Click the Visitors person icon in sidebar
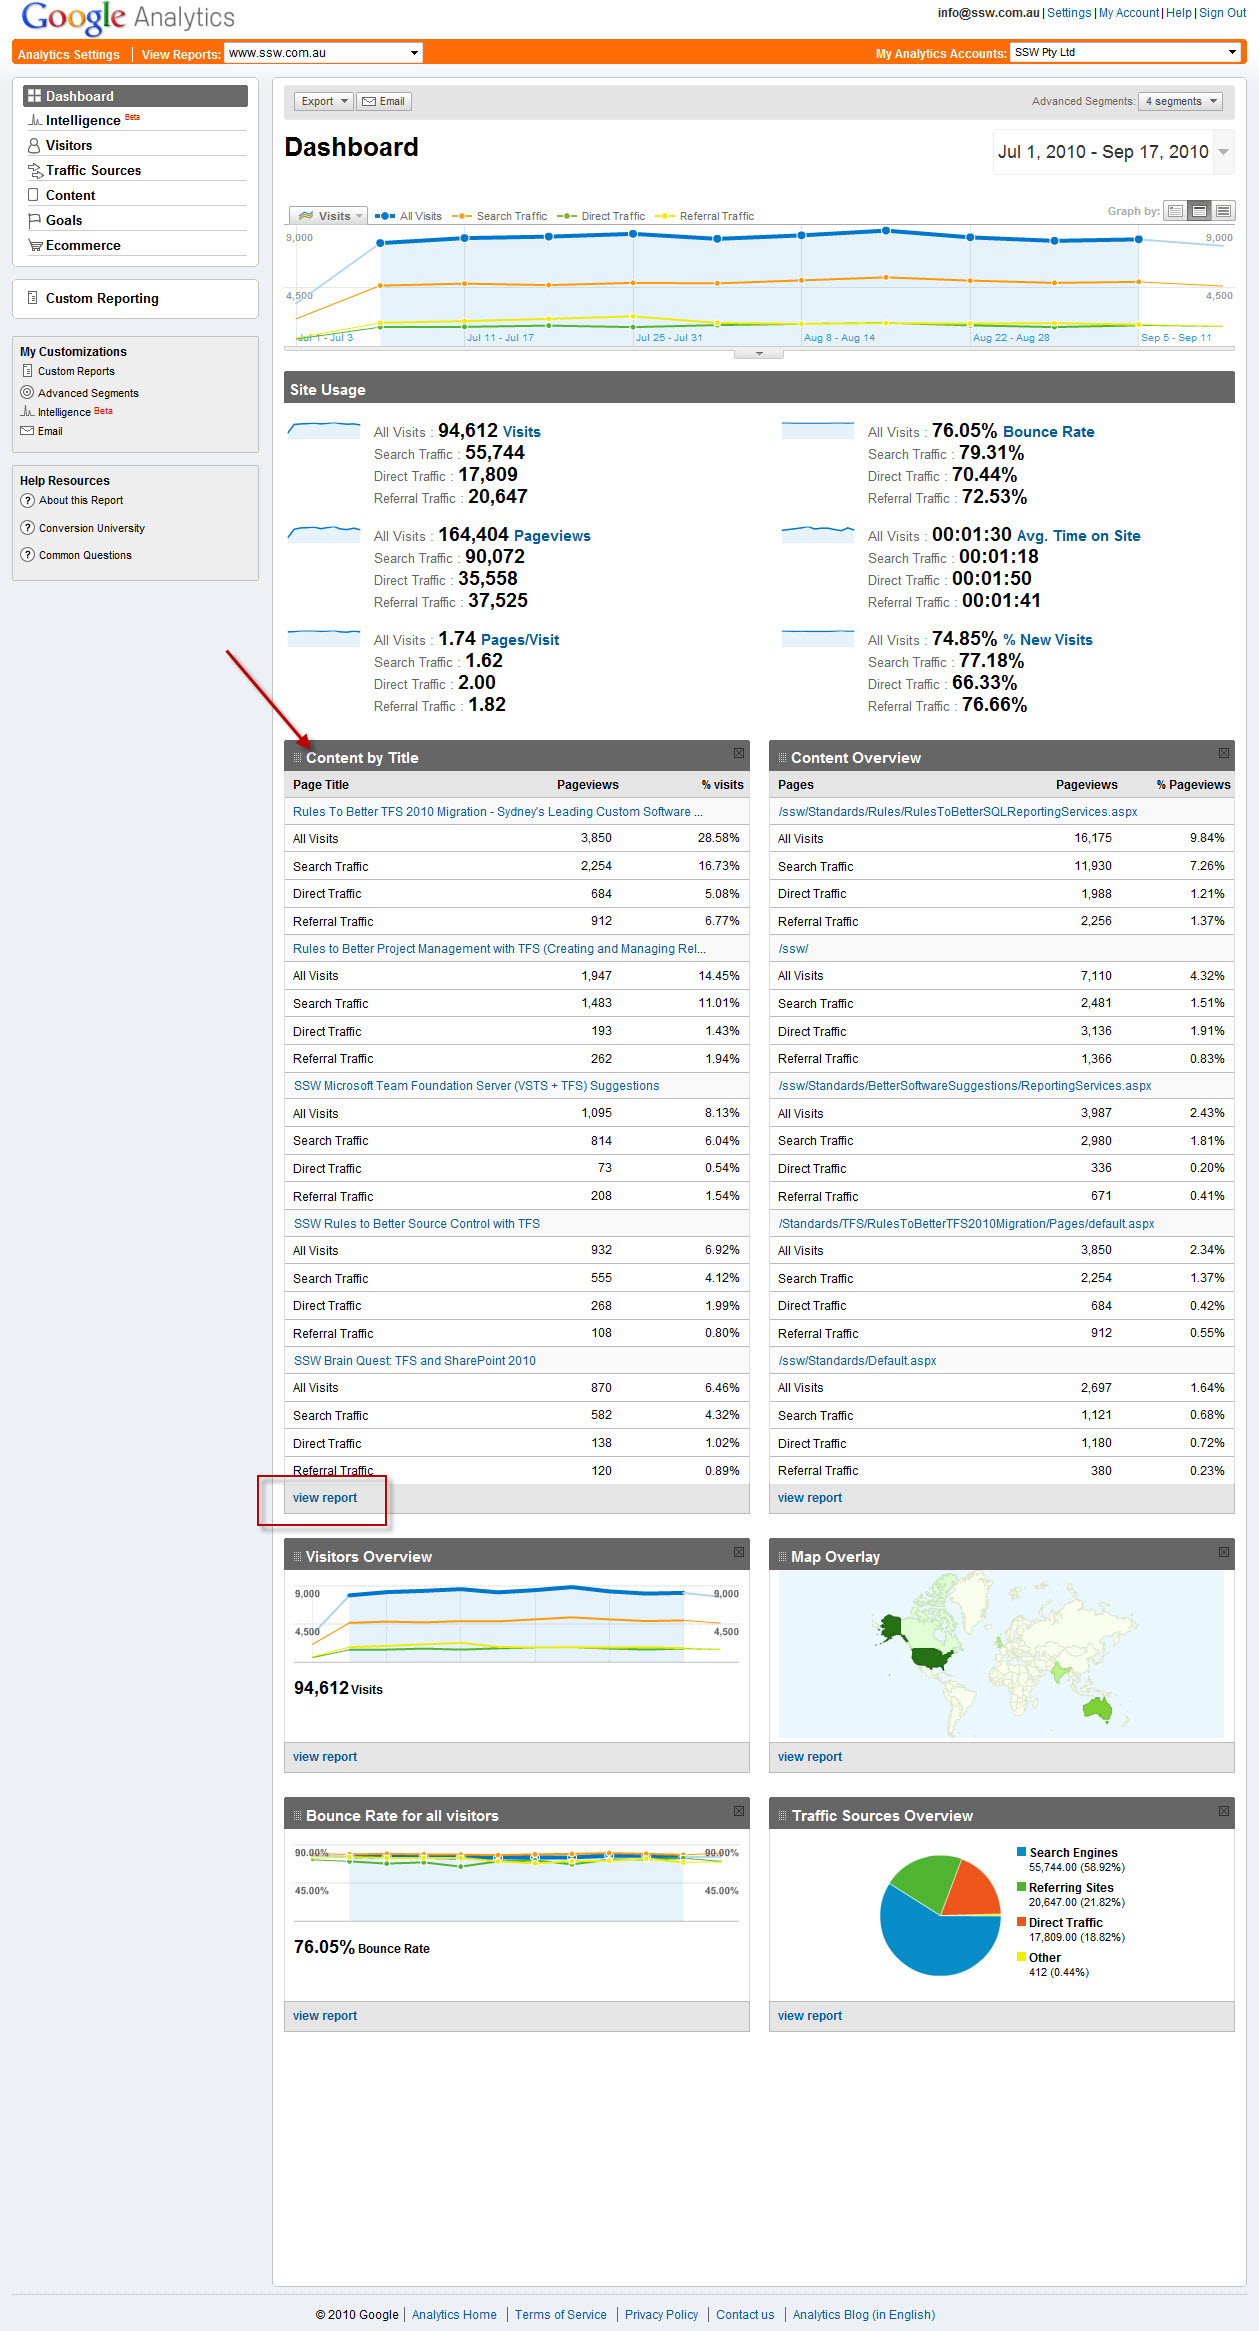 point(34,146)
